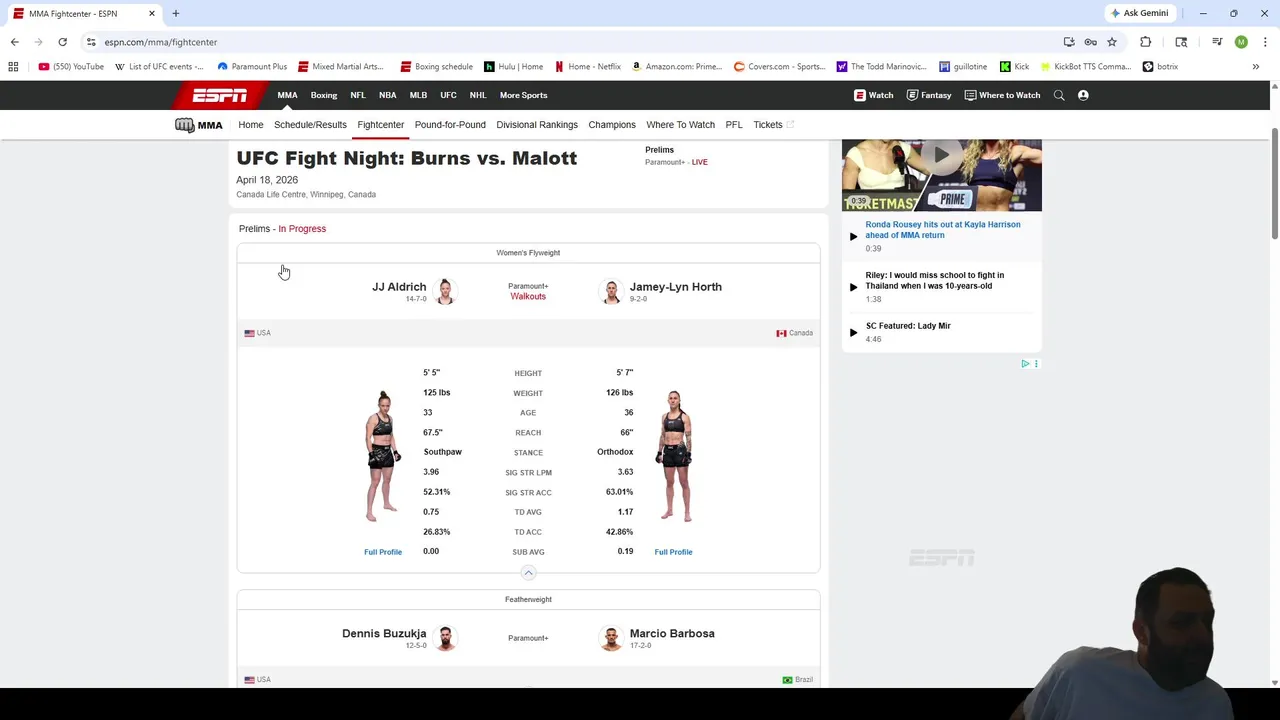The height and width of the screenshot is (720, 1280).
Task: Open the NHL tab in ESPN nav
Action: coord(478,95)
